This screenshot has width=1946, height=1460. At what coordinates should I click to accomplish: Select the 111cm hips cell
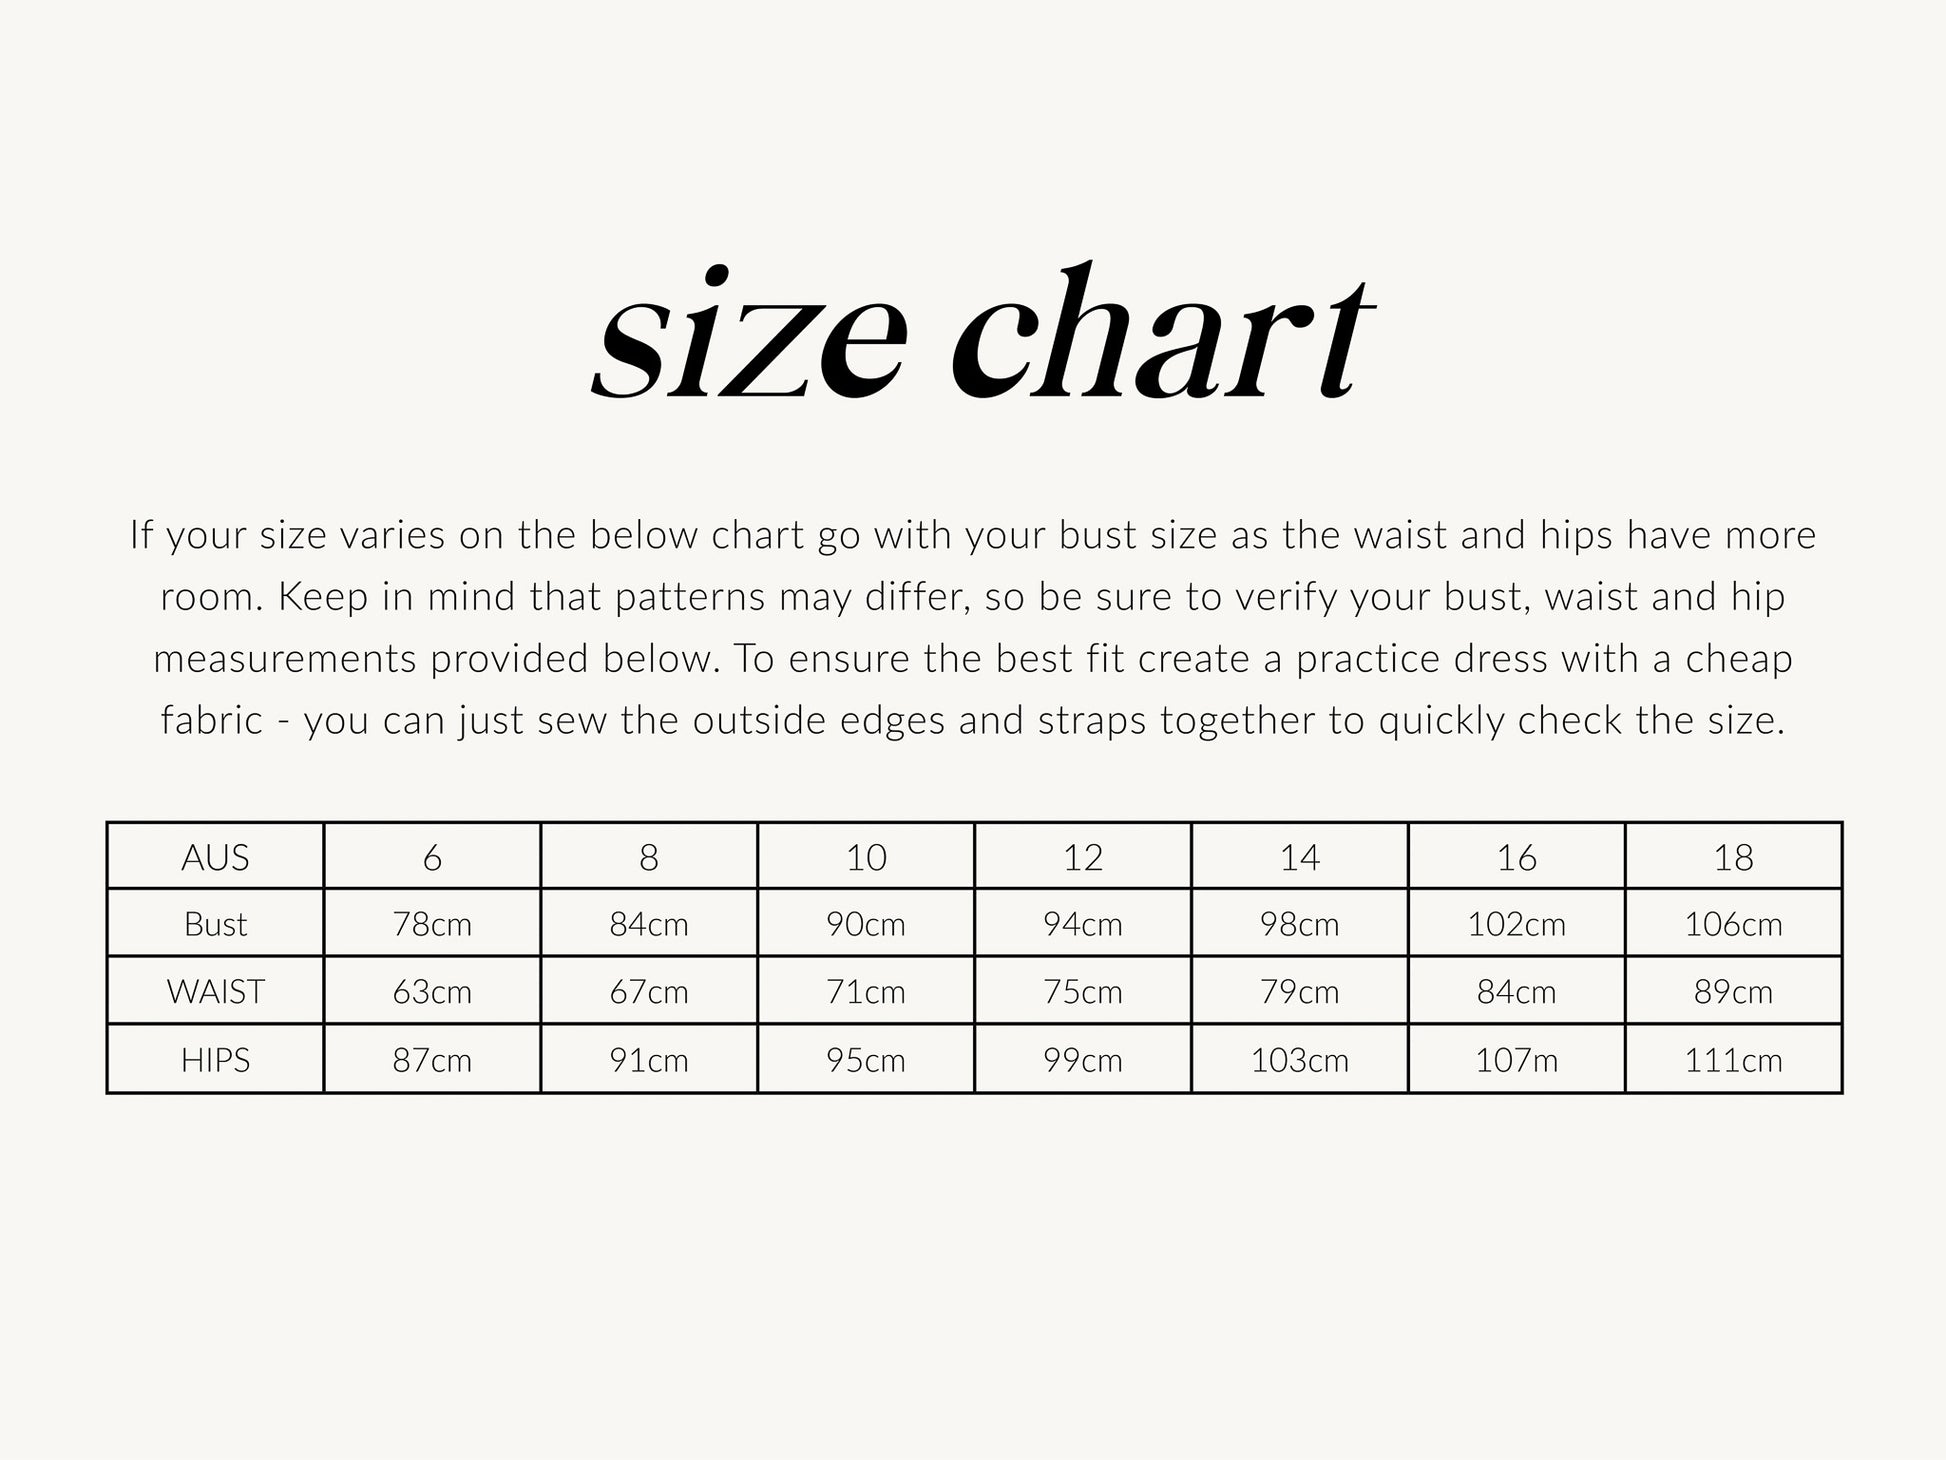click(1734, 1060)
